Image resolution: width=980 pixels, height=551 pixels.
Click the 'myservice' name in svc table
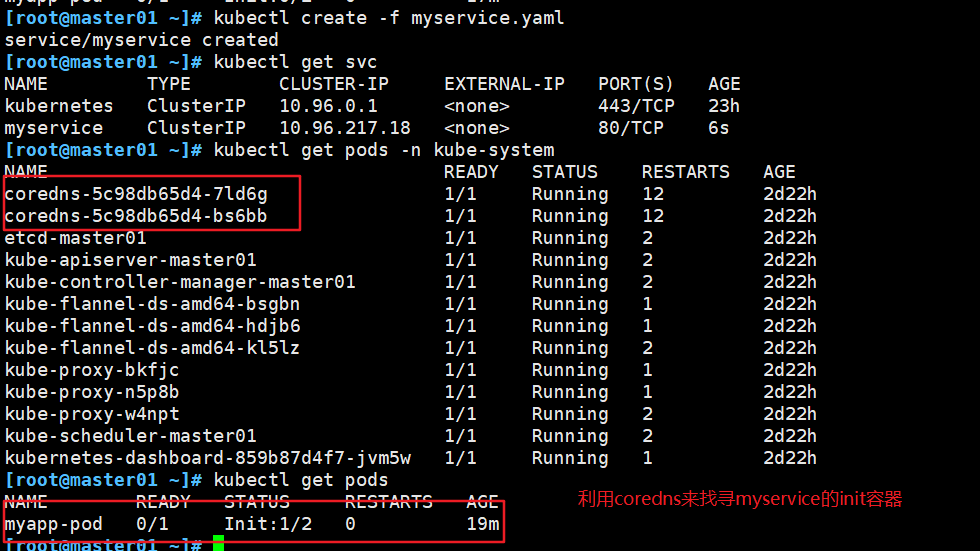click(54, 128)
